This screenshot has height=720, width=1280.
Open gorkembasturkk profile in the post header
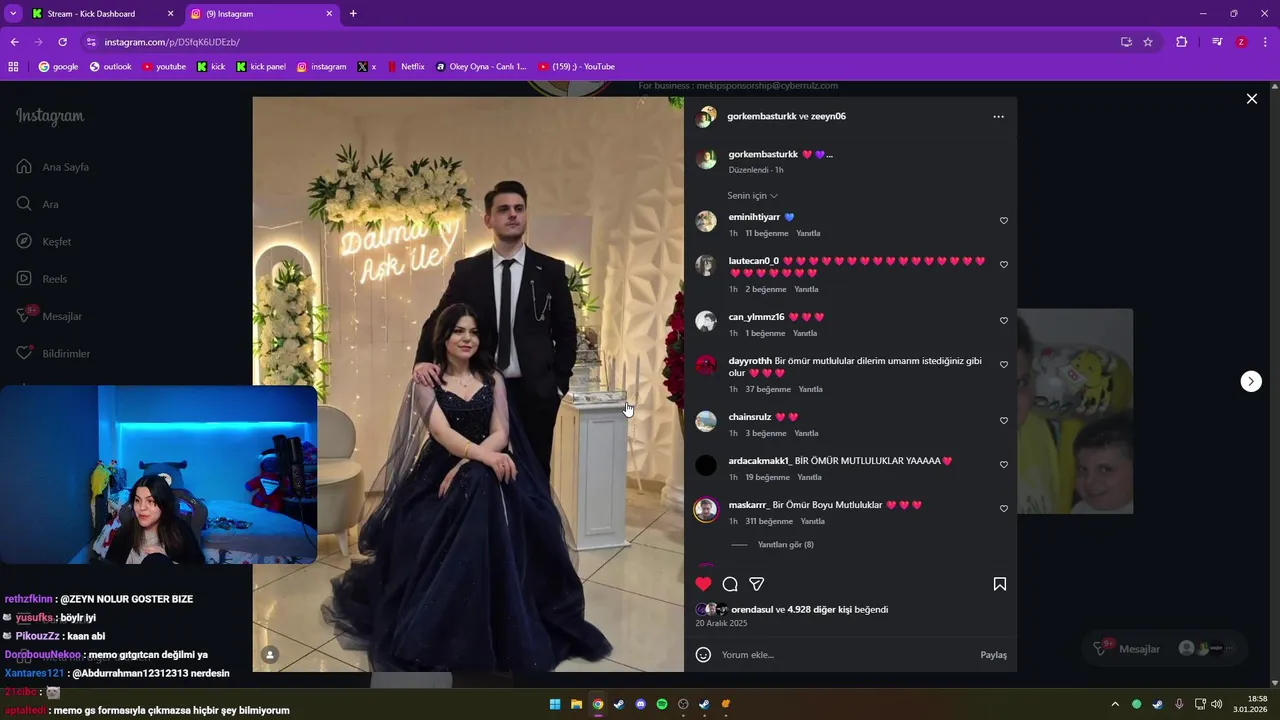(762, 116)
